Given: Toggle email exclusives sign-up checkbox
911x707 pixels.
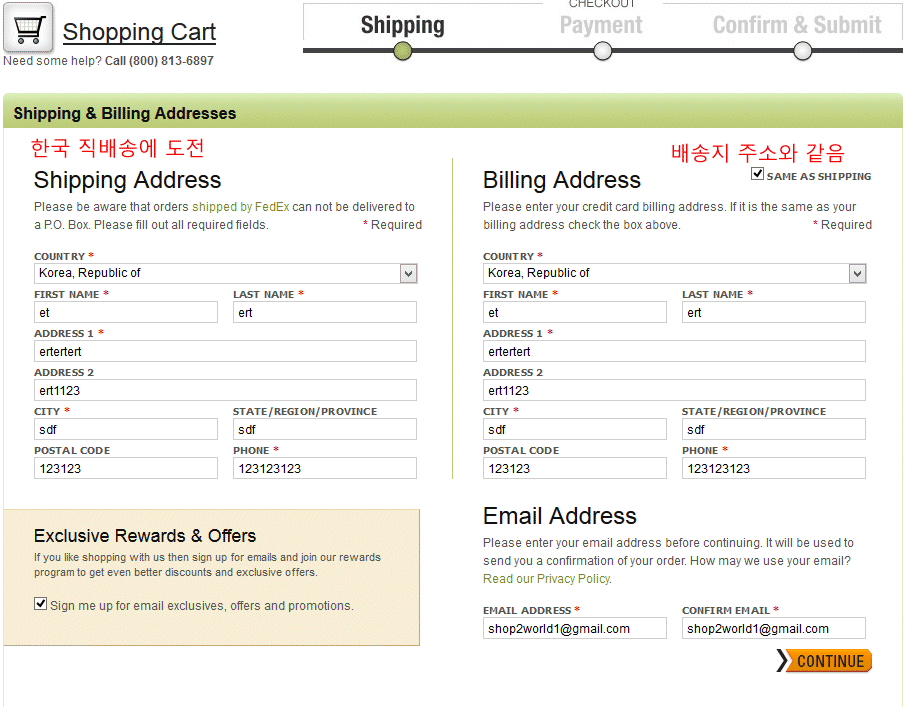Looking at the screenshot, I should coord(41,604).
